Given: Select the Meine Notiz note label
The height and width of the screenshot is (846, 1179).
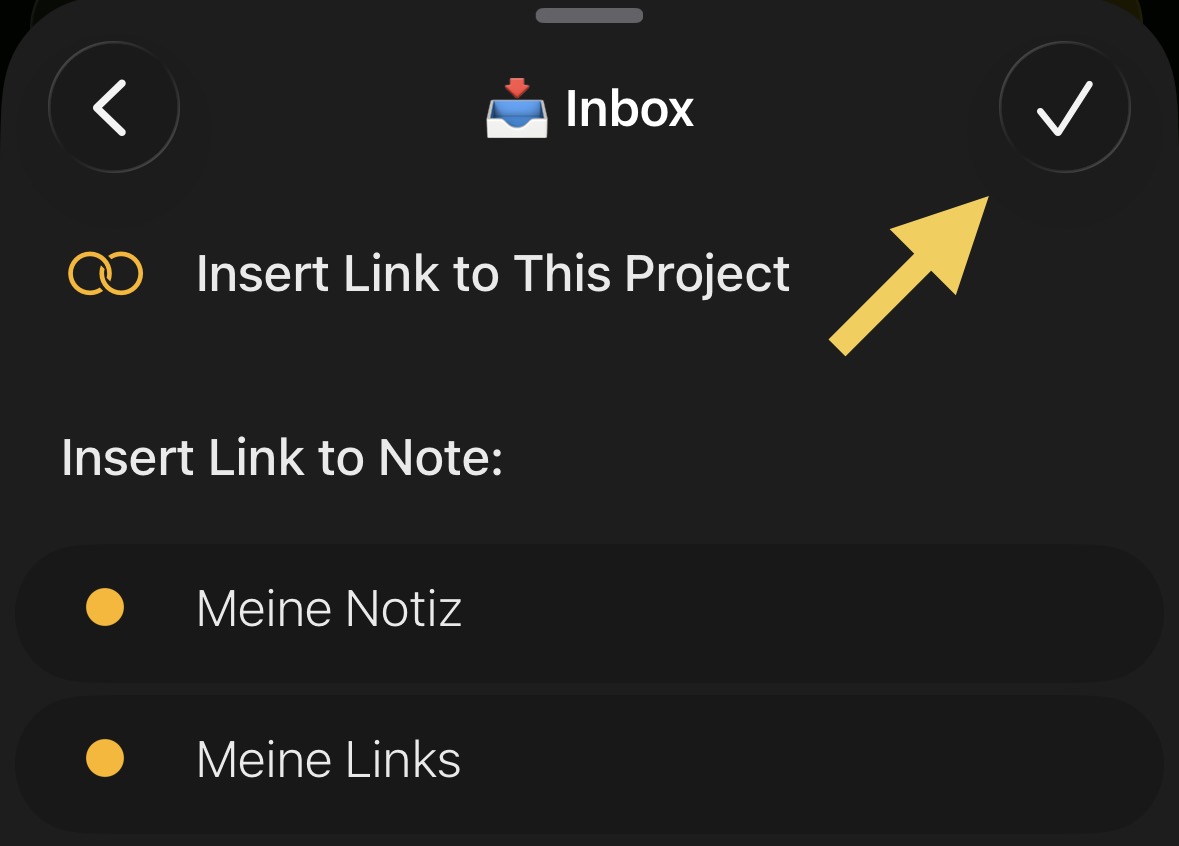Looking at the screenshot, I should point(329,608).
